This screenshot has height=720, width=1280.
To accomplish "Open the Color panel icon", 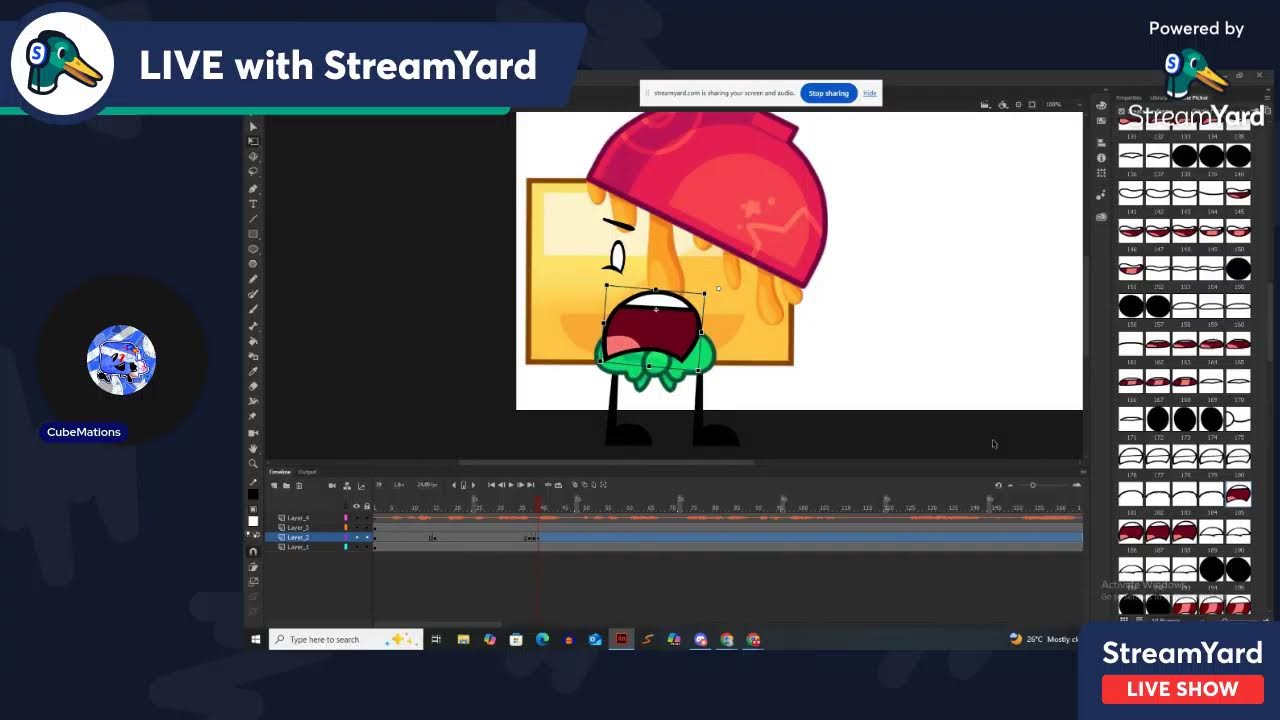I will pos(1101,105).
